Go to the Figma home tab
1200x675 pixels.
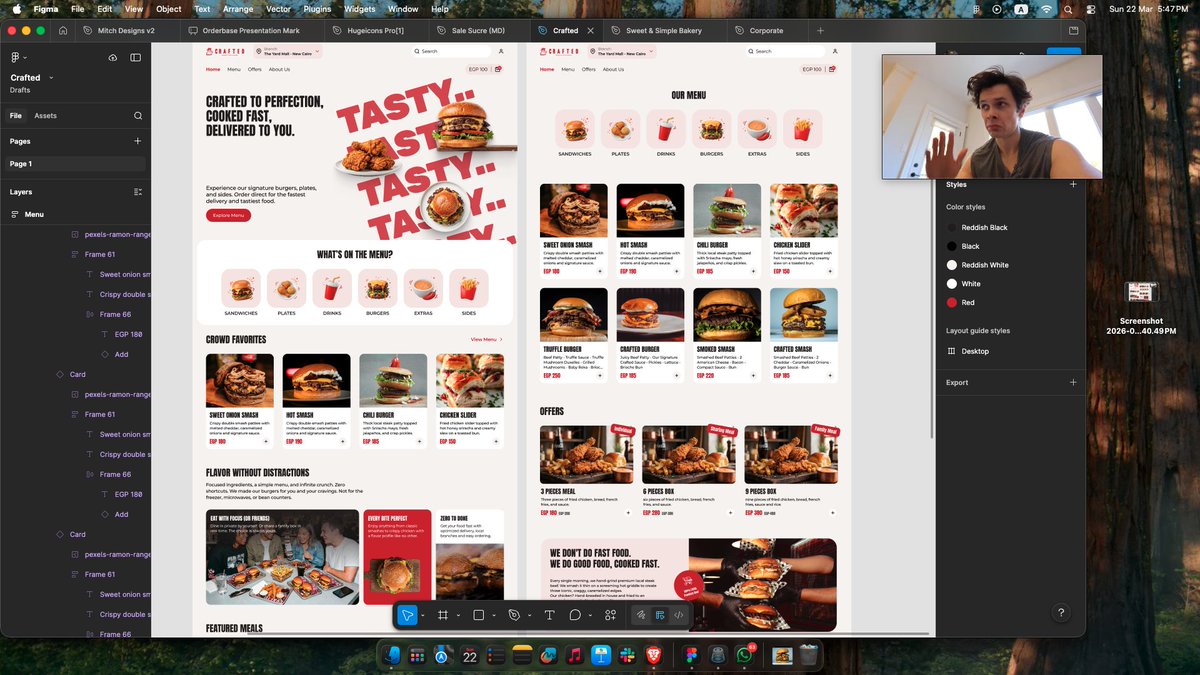tap(63, 31)
